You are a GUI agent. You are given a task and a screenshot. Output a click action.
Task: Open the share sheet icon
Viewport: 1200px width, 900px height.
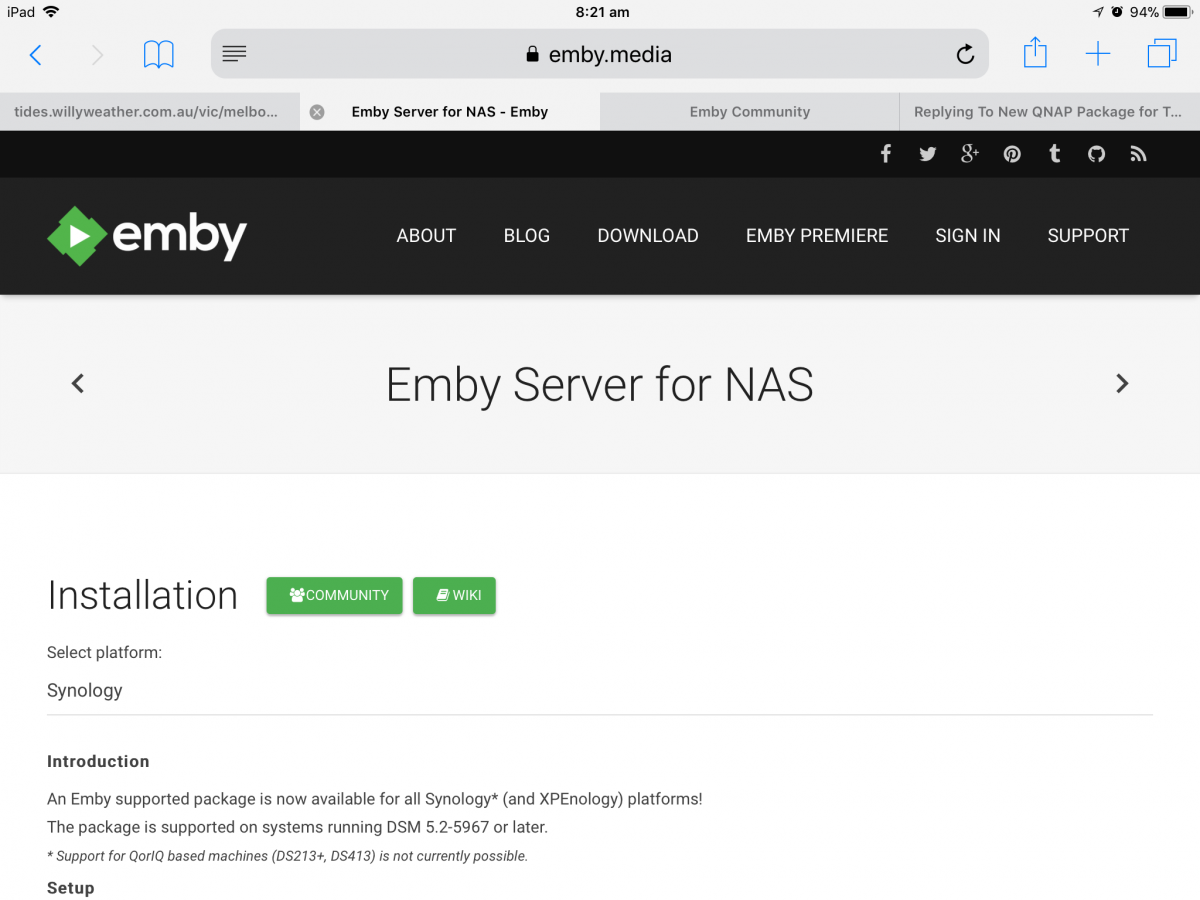1035,53
